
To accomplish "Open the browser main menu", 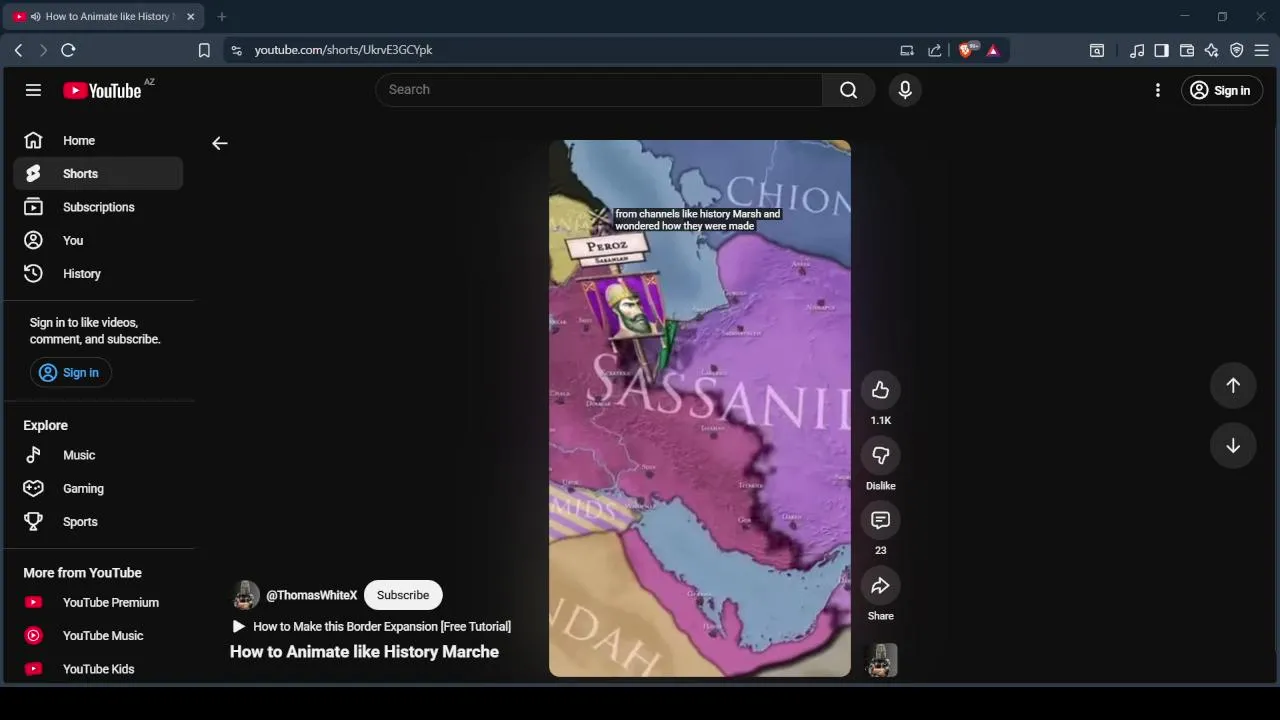I will click(1262, 50).
